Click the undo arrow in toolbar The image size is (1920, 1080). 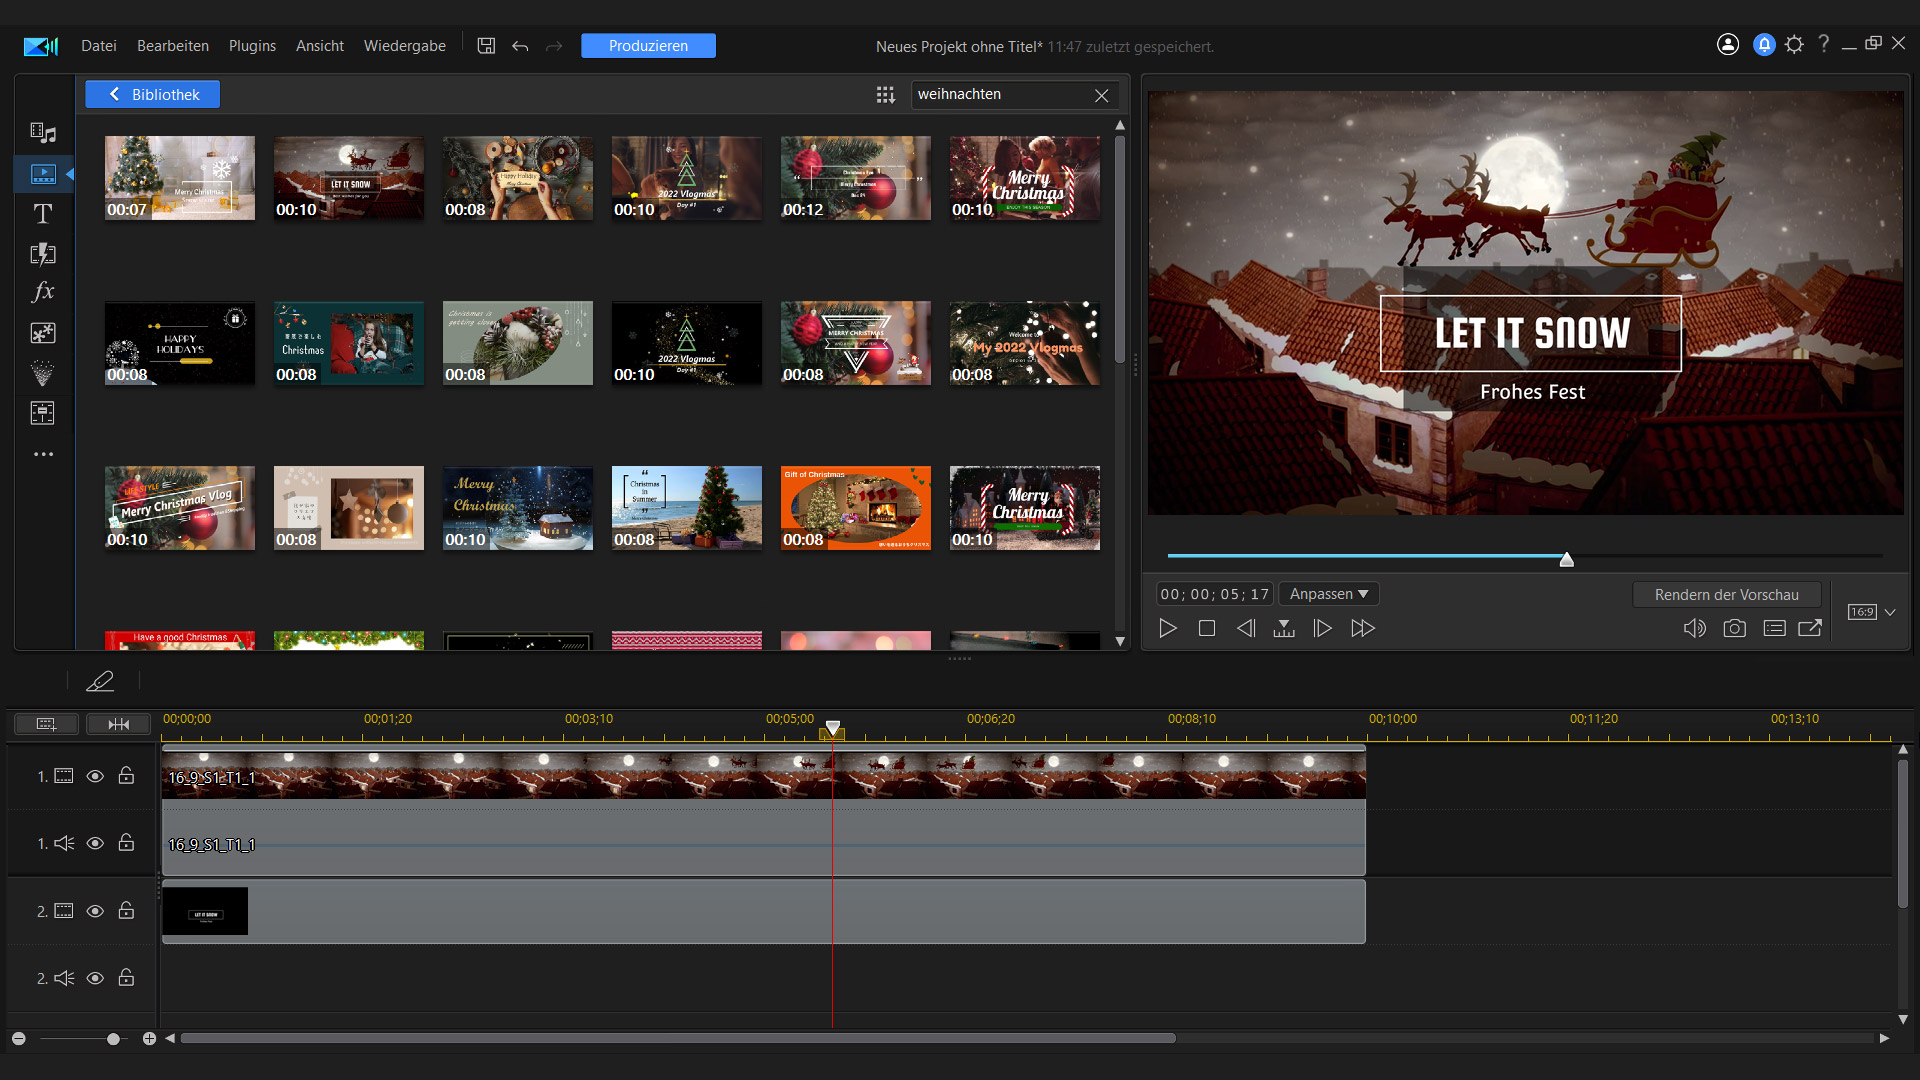point(520,46)
